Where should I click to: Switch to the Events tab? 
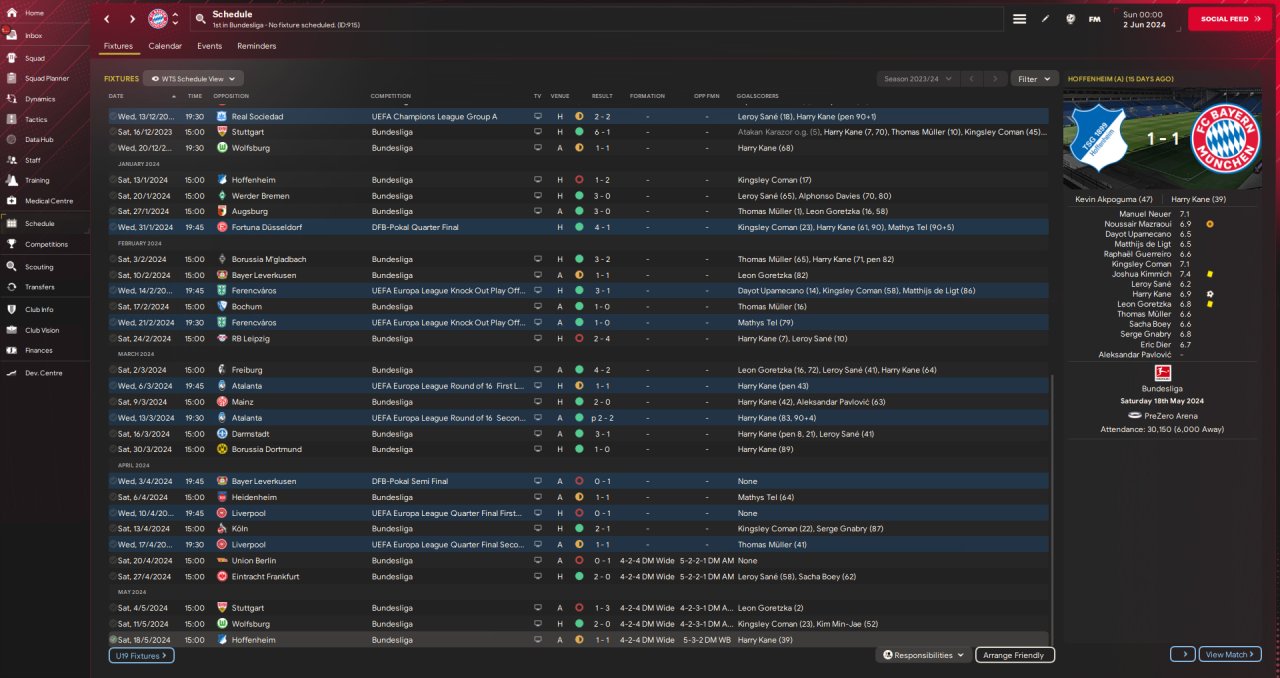point(210,46)
